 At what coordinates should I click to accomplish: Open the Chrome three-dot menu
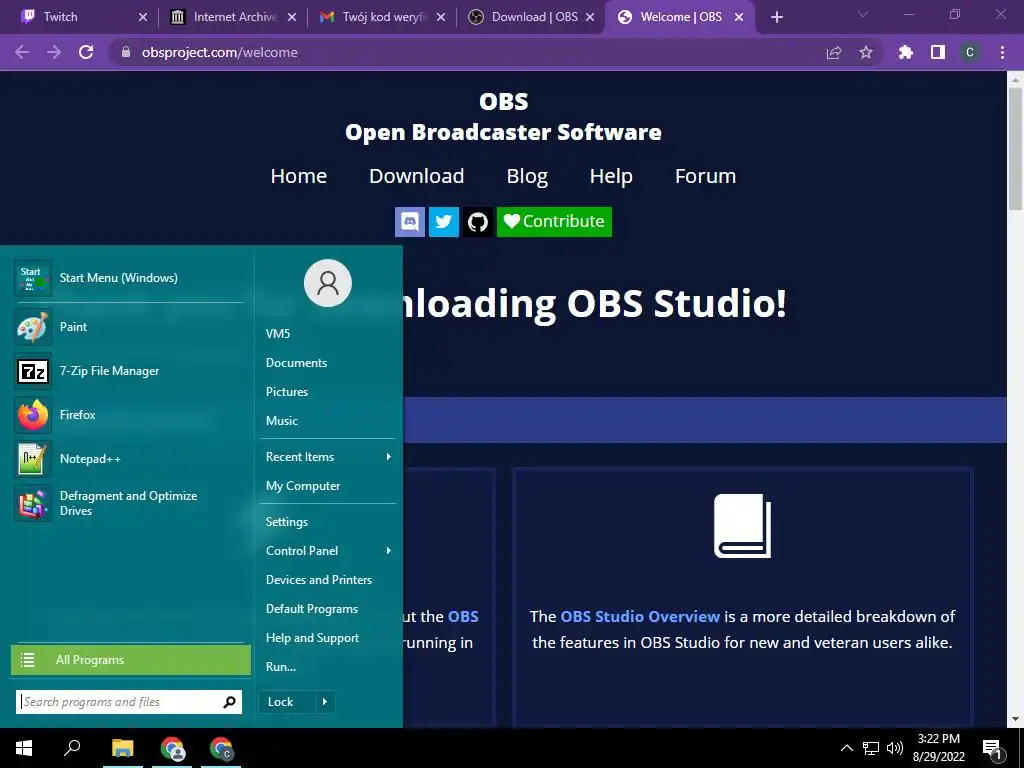coord(1002,52)
